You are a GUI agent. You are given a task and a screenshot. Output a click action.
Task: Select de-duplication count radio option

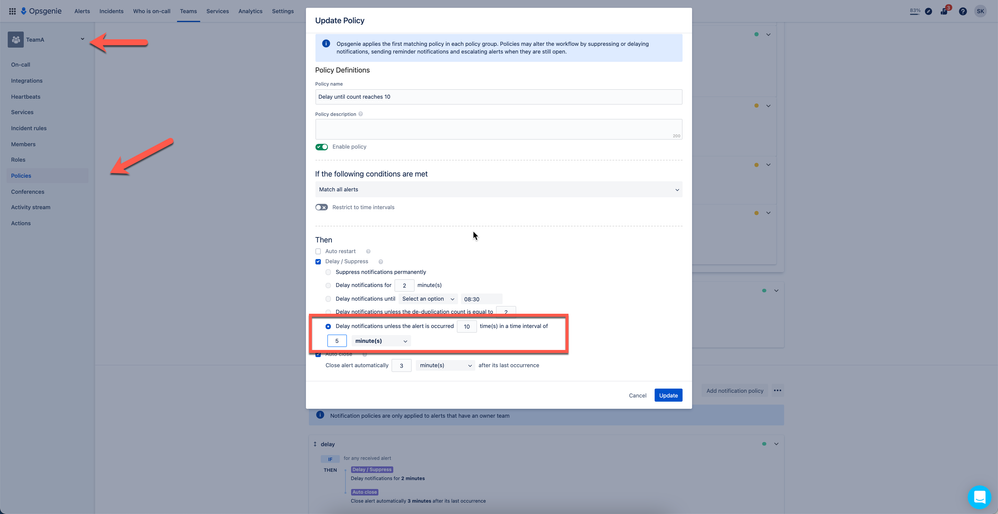[328, 312]
